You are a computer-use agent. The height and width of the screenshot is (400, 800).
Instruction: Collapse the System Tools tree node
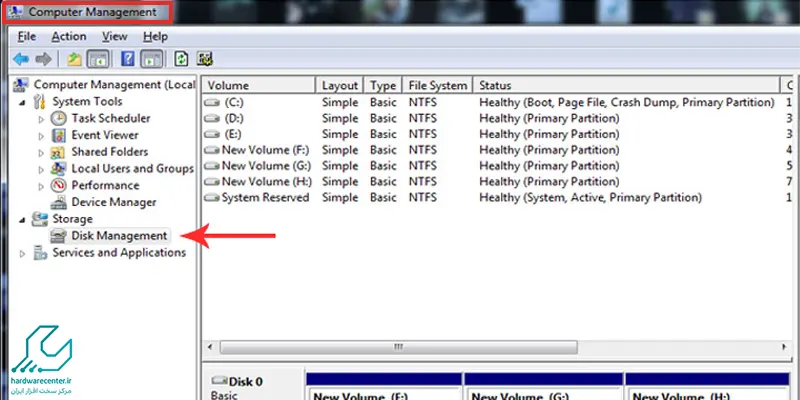[22, 102]
